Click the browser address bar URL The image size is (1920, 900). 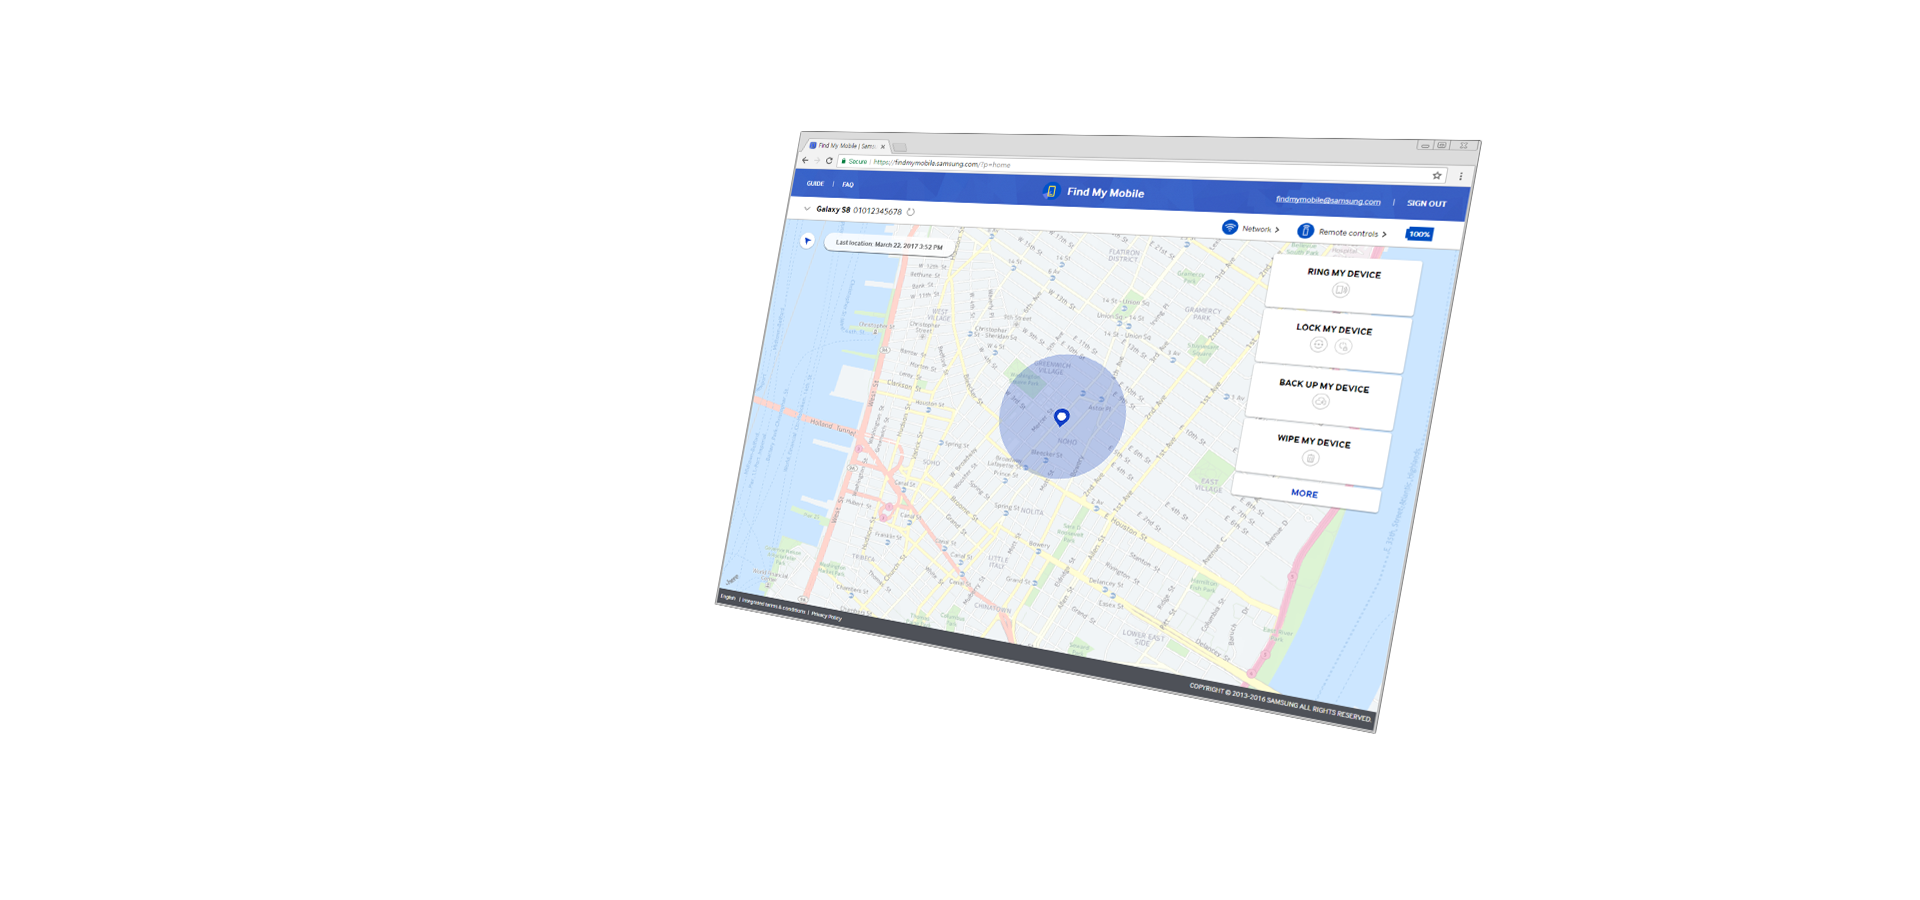(x=941, y=163)
